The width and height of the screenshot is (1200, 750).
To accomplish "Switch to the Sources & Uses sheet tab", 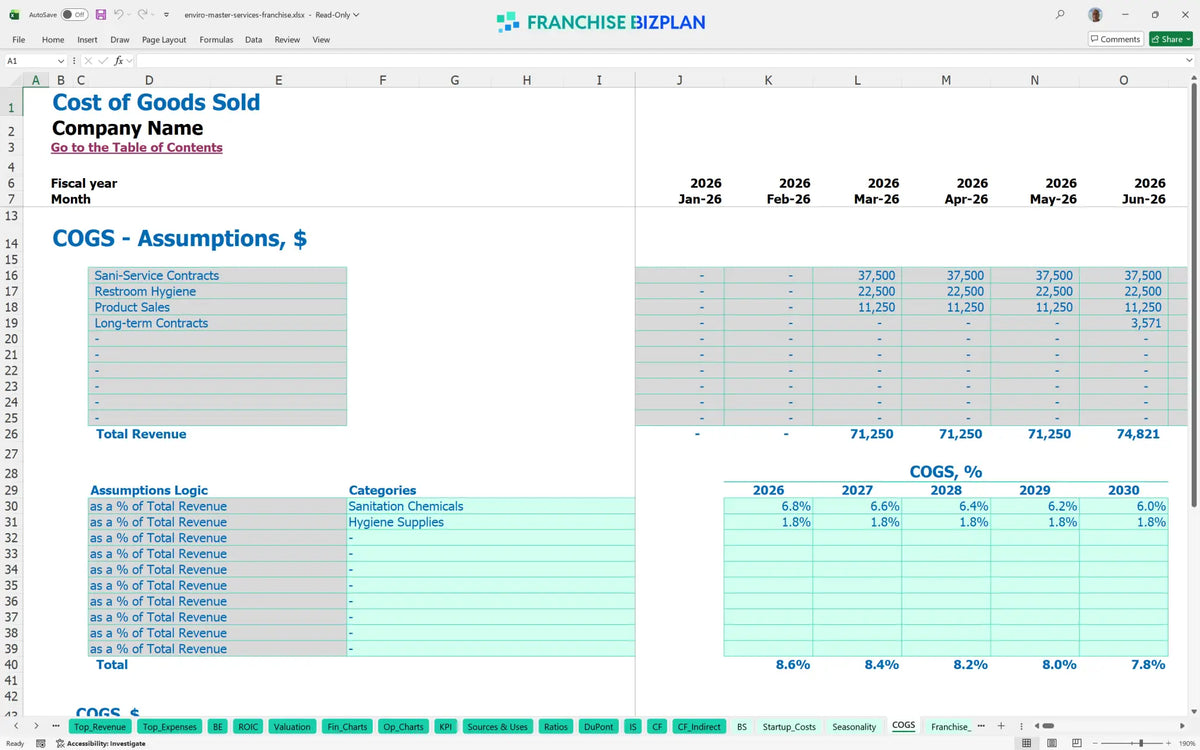I will click(498, 726).
